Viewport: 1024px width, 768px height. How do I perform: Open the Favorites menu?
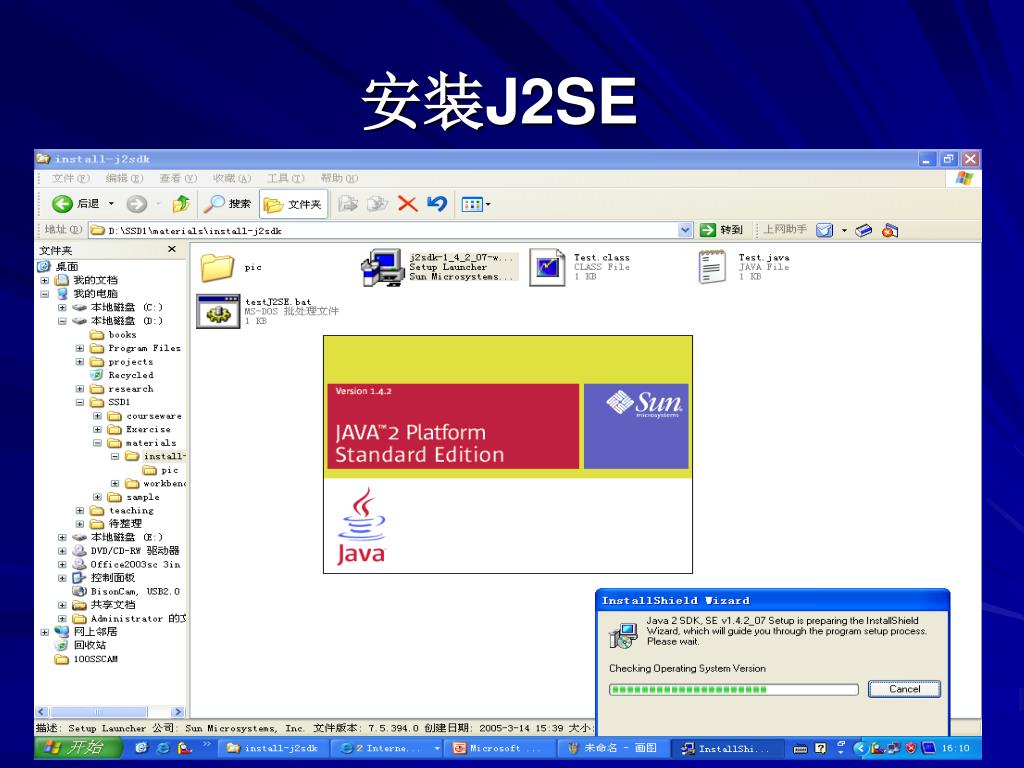232,178
